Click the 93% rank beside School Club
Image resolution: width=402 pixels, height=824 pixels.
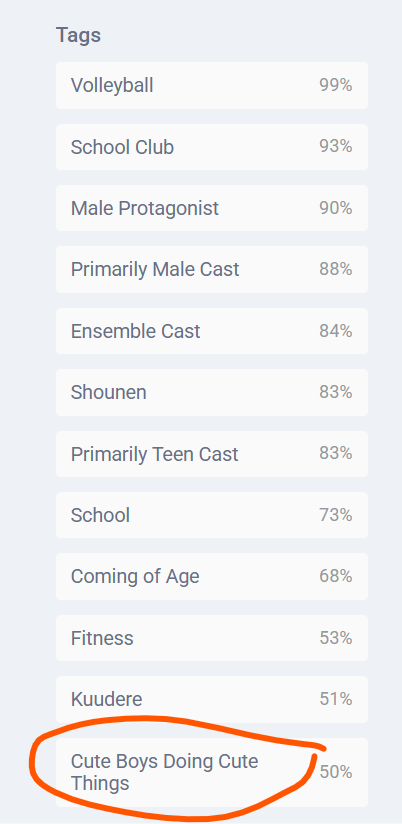click(x=336, y=147)
